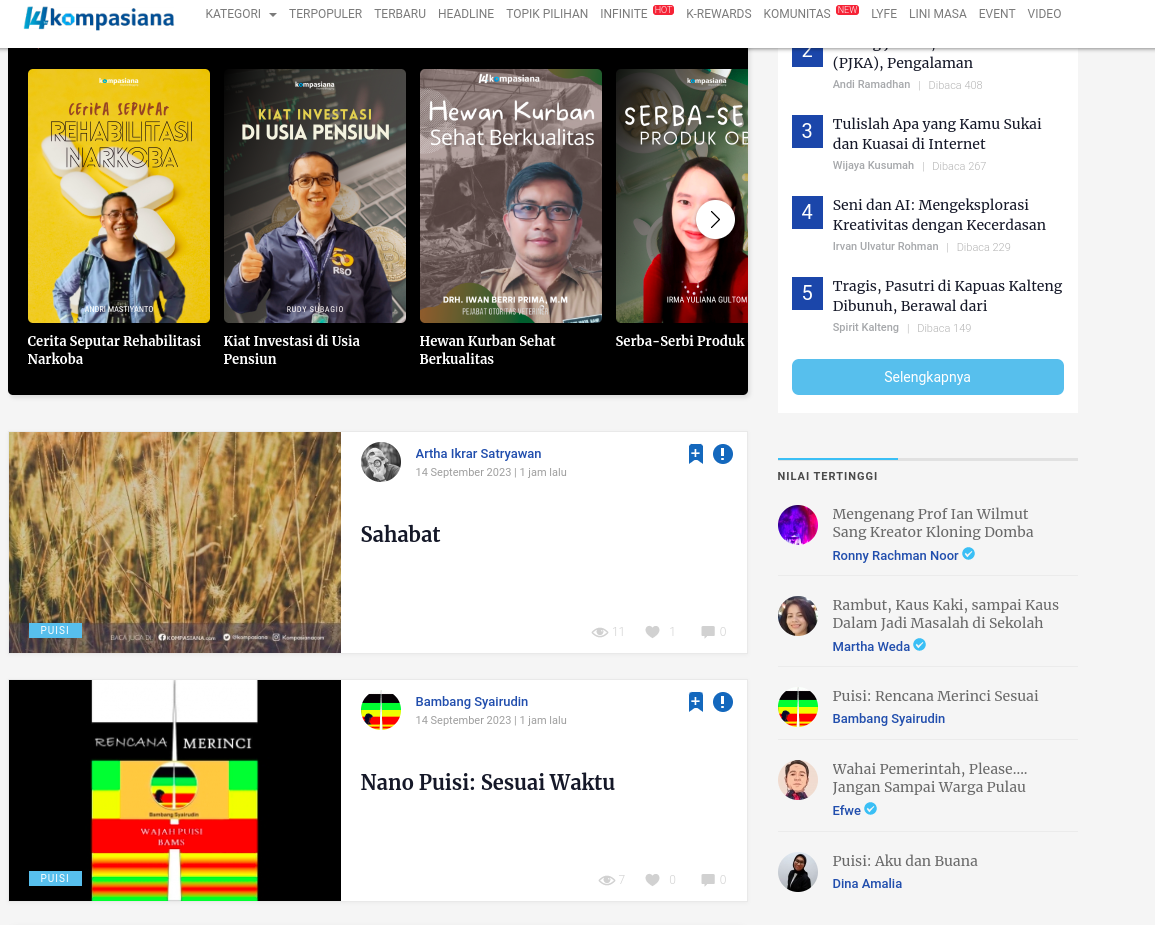Open Irvan Ulvatur Rohman's author name
The height and width of the screenshot is (925, 1155).
(885, 247)
